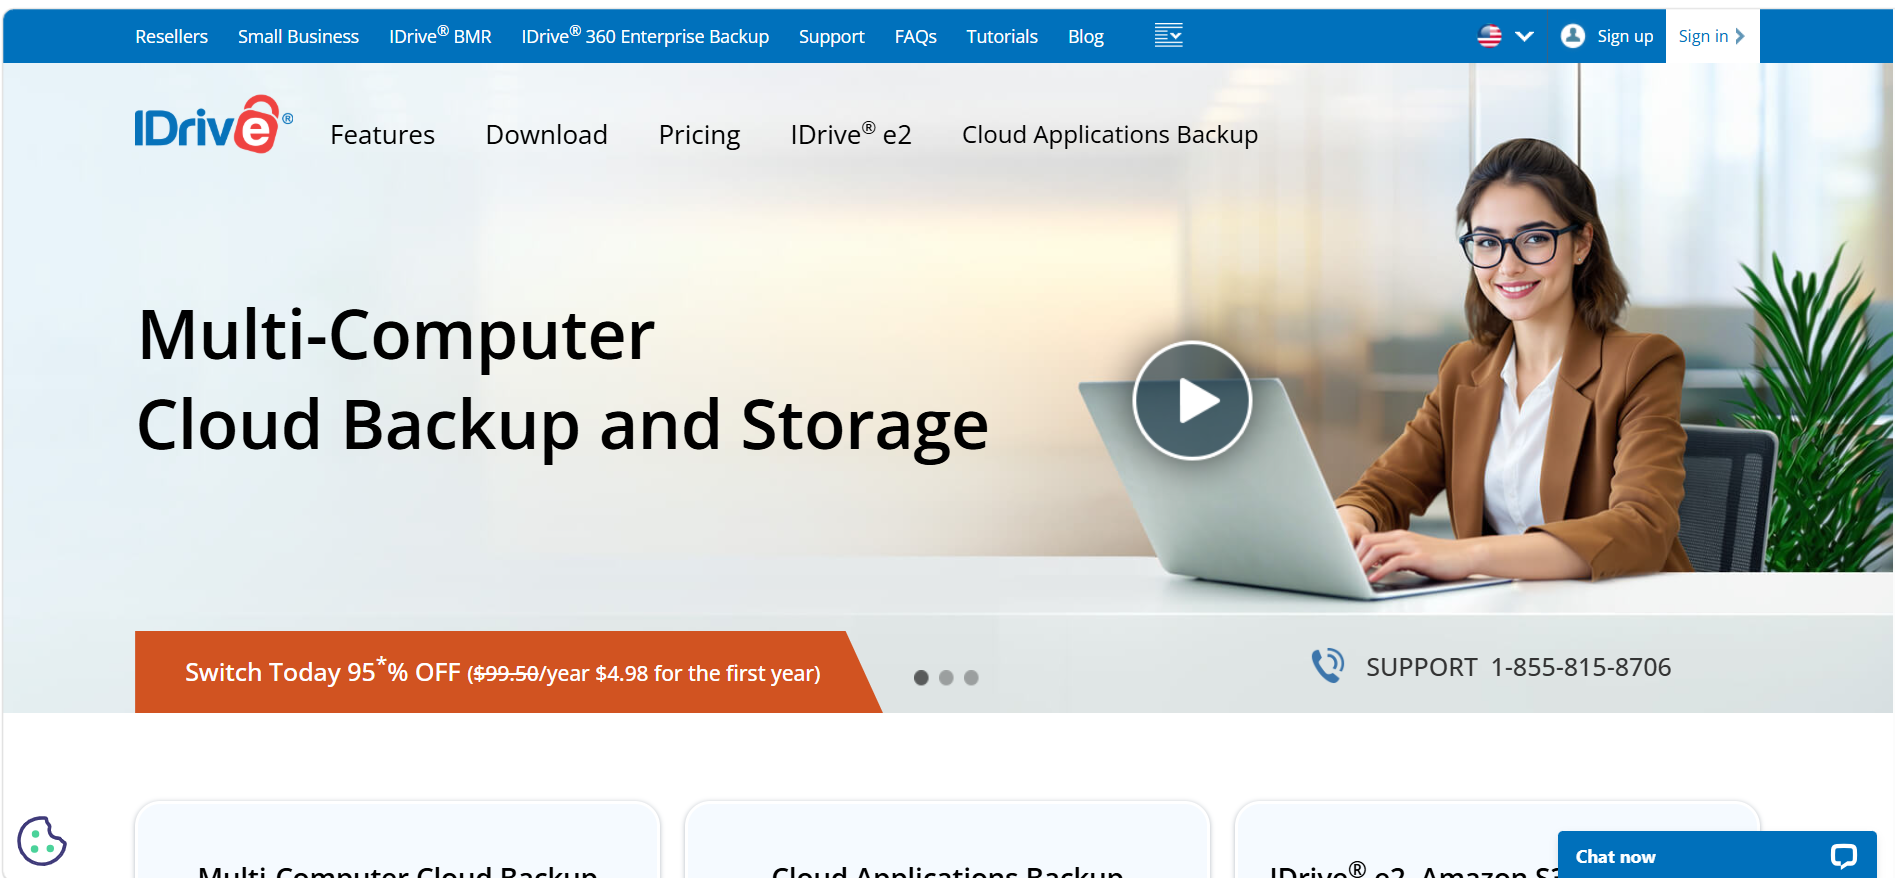Click the Sign in button
1895x878 pixels.
coord(1712,36)
